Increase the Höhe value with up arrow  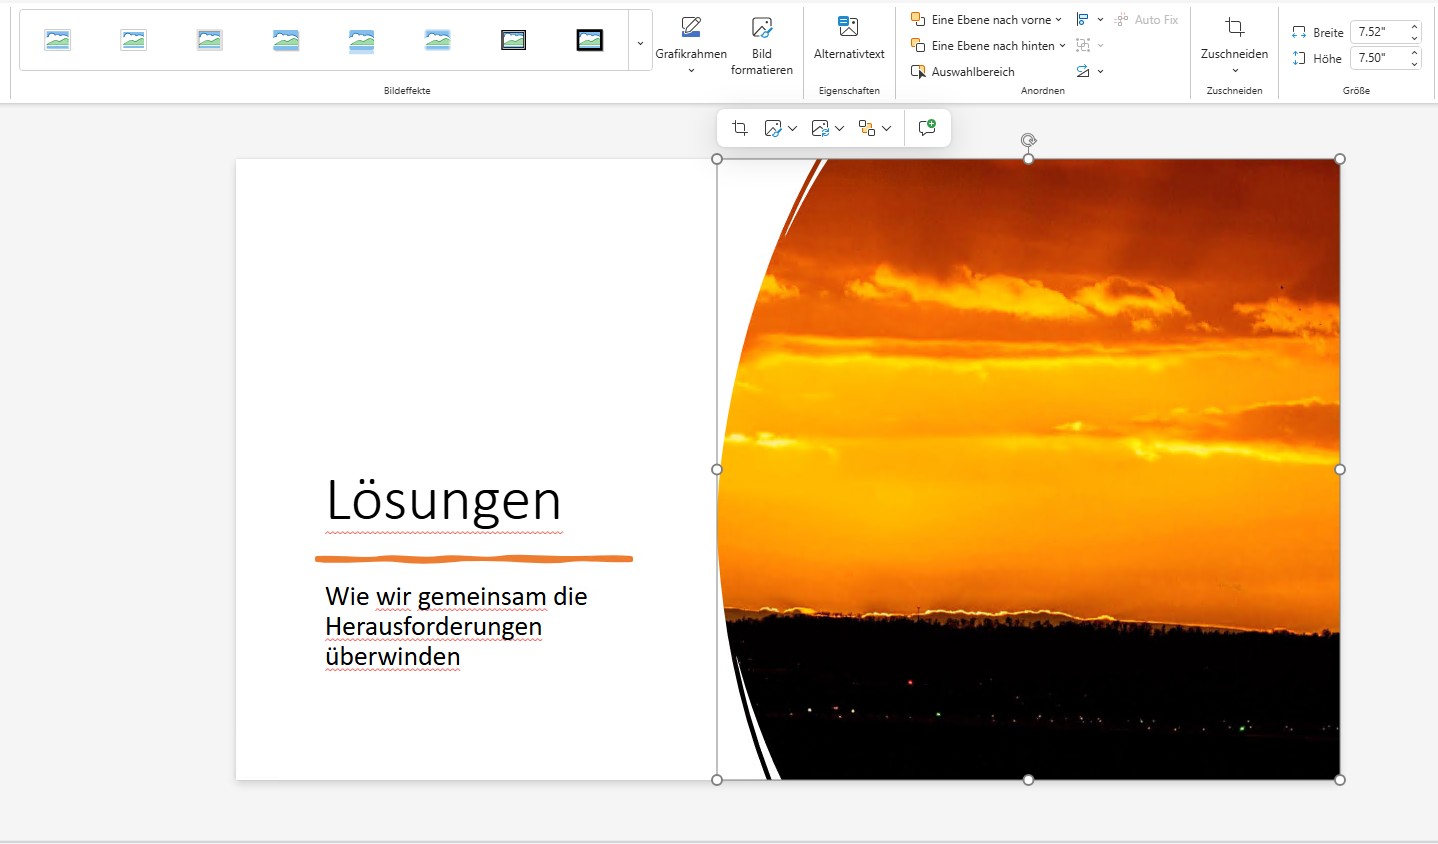pos(1414,53)
